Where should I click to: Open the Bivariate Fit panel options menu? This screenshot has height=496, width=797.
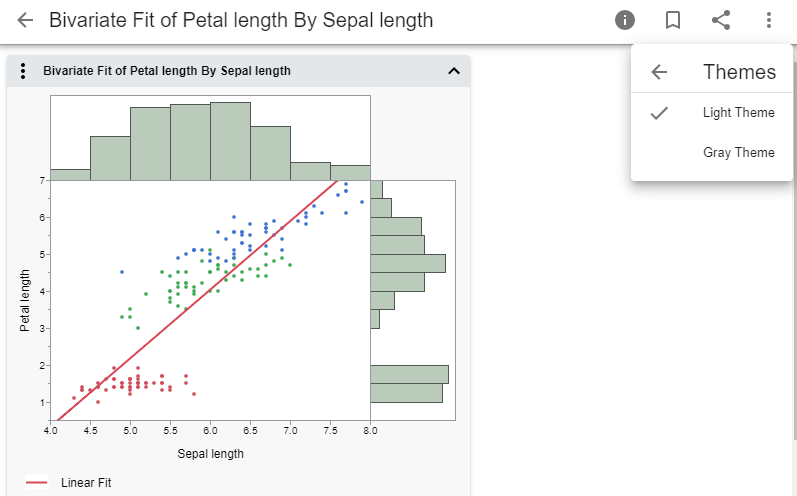coord(25,71)
